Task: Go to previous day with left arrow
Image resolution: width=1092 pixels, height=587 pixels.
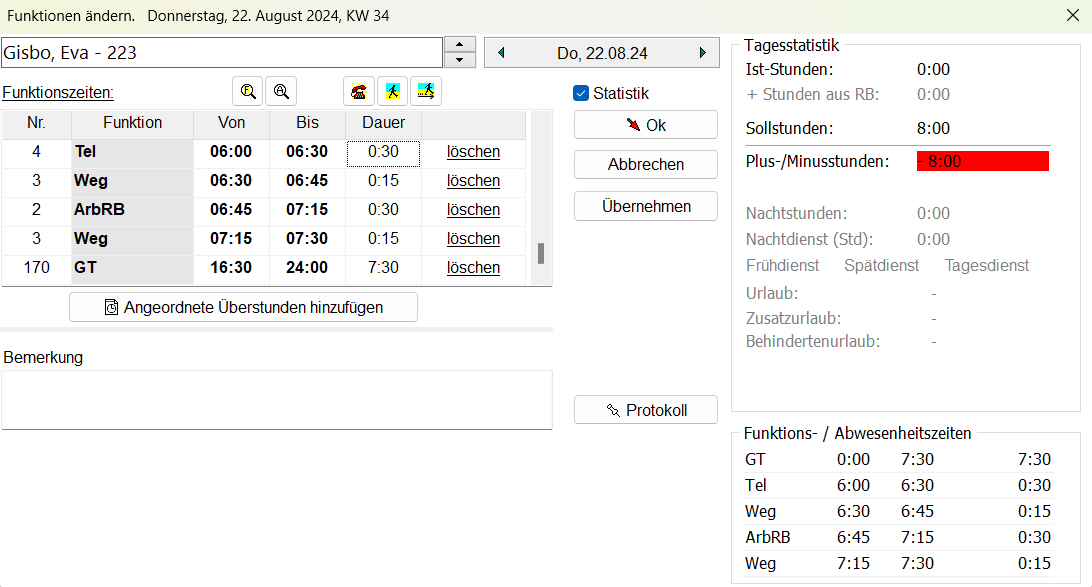Action: (501, 53)
